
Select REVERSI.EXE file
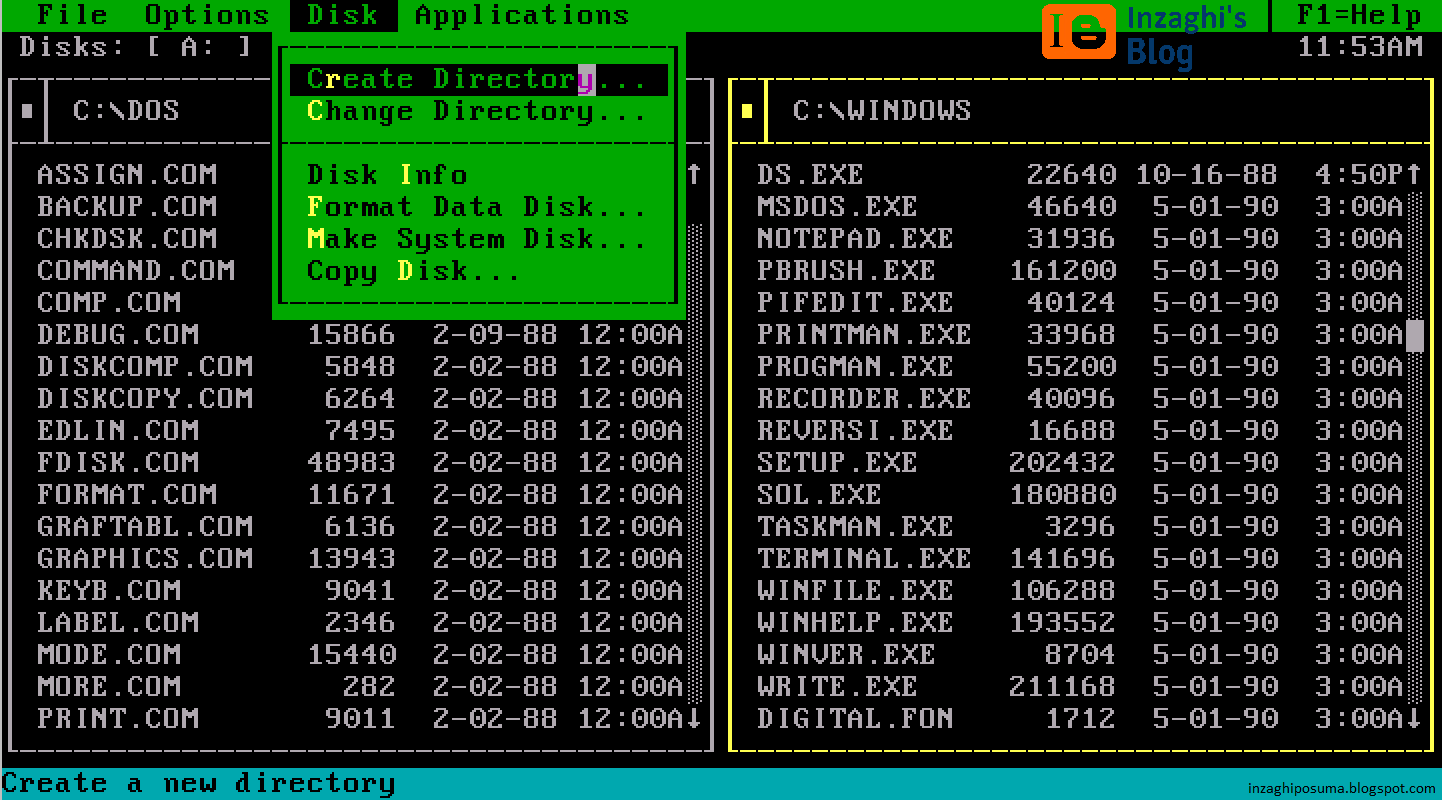[1080, 430]
